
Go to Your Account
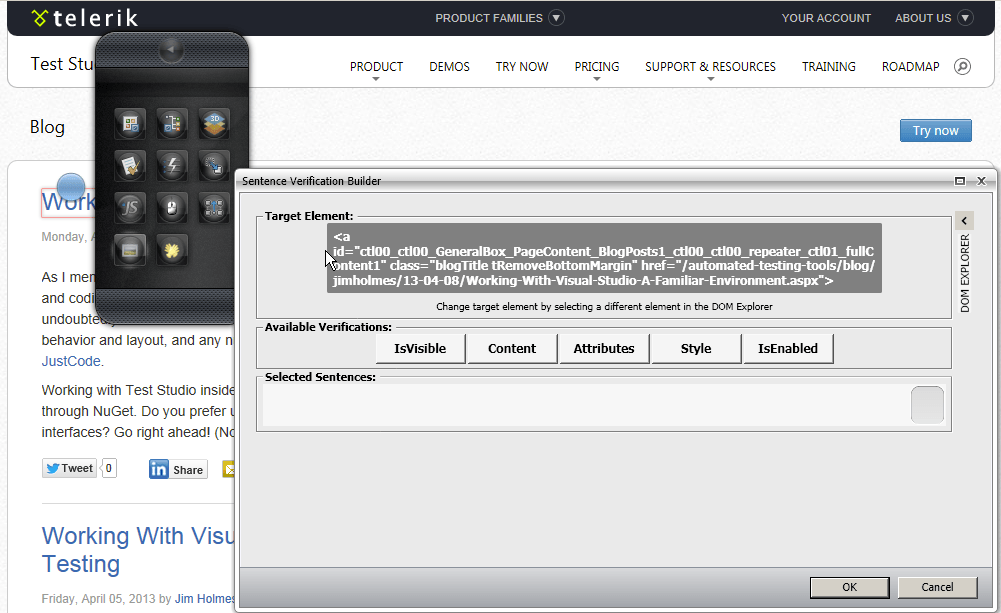(826, 18)
